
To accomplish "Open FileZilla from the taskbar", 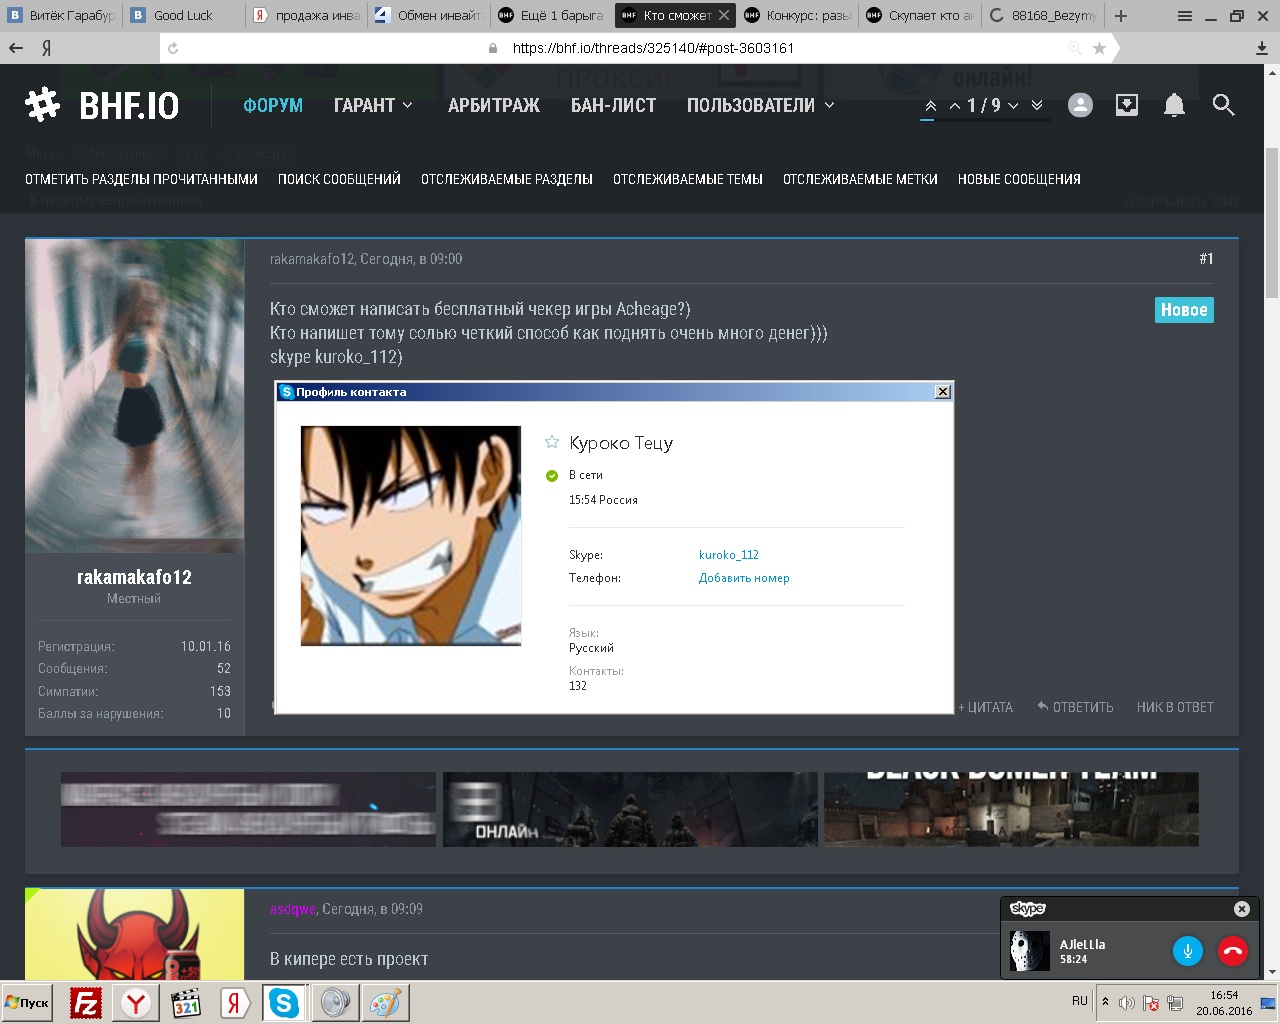I will (x=86, y=1003).
